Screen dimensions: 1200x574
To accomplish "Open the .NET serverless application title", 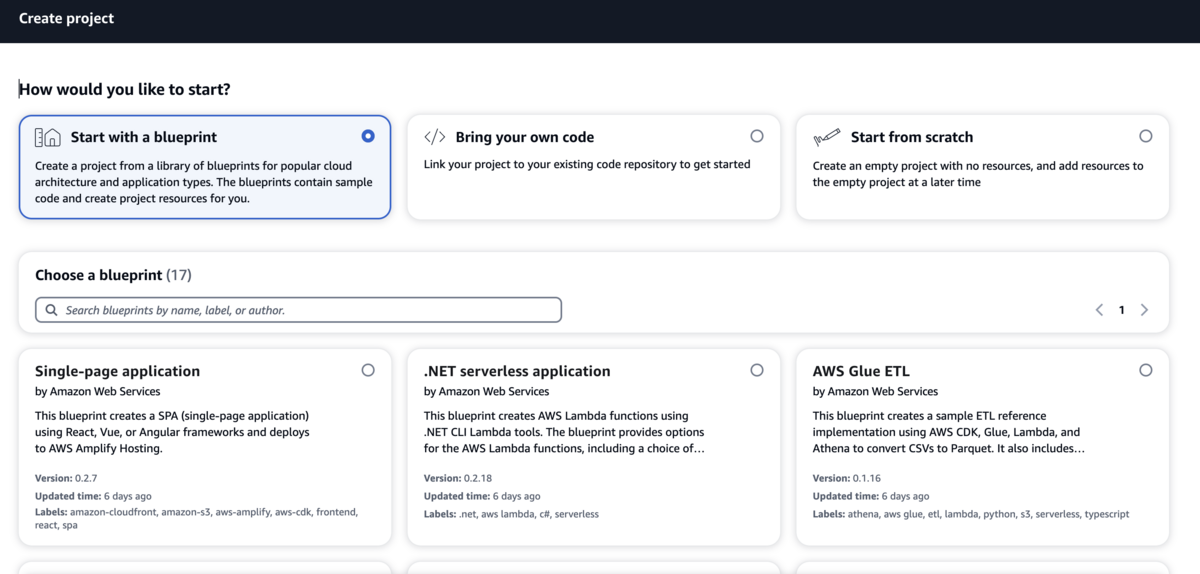I will 516,371.
